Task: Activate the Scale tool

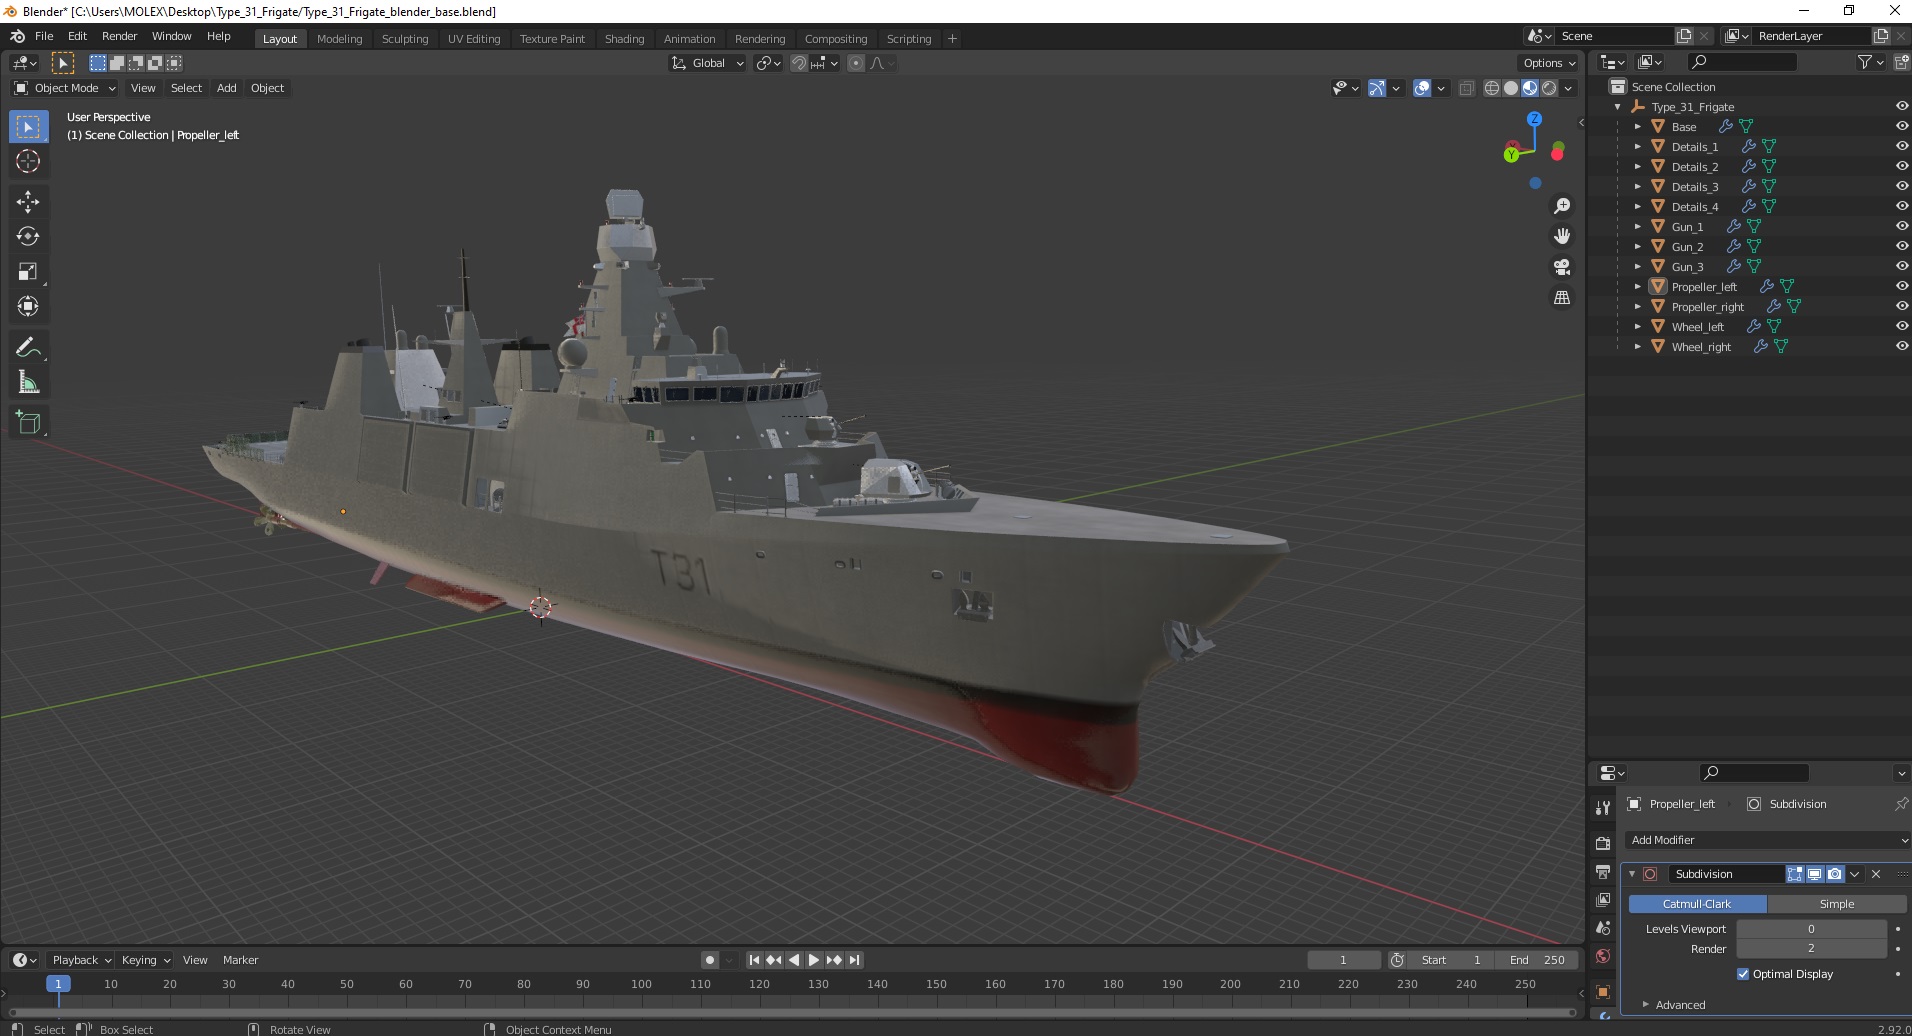Action: (28, 271)
